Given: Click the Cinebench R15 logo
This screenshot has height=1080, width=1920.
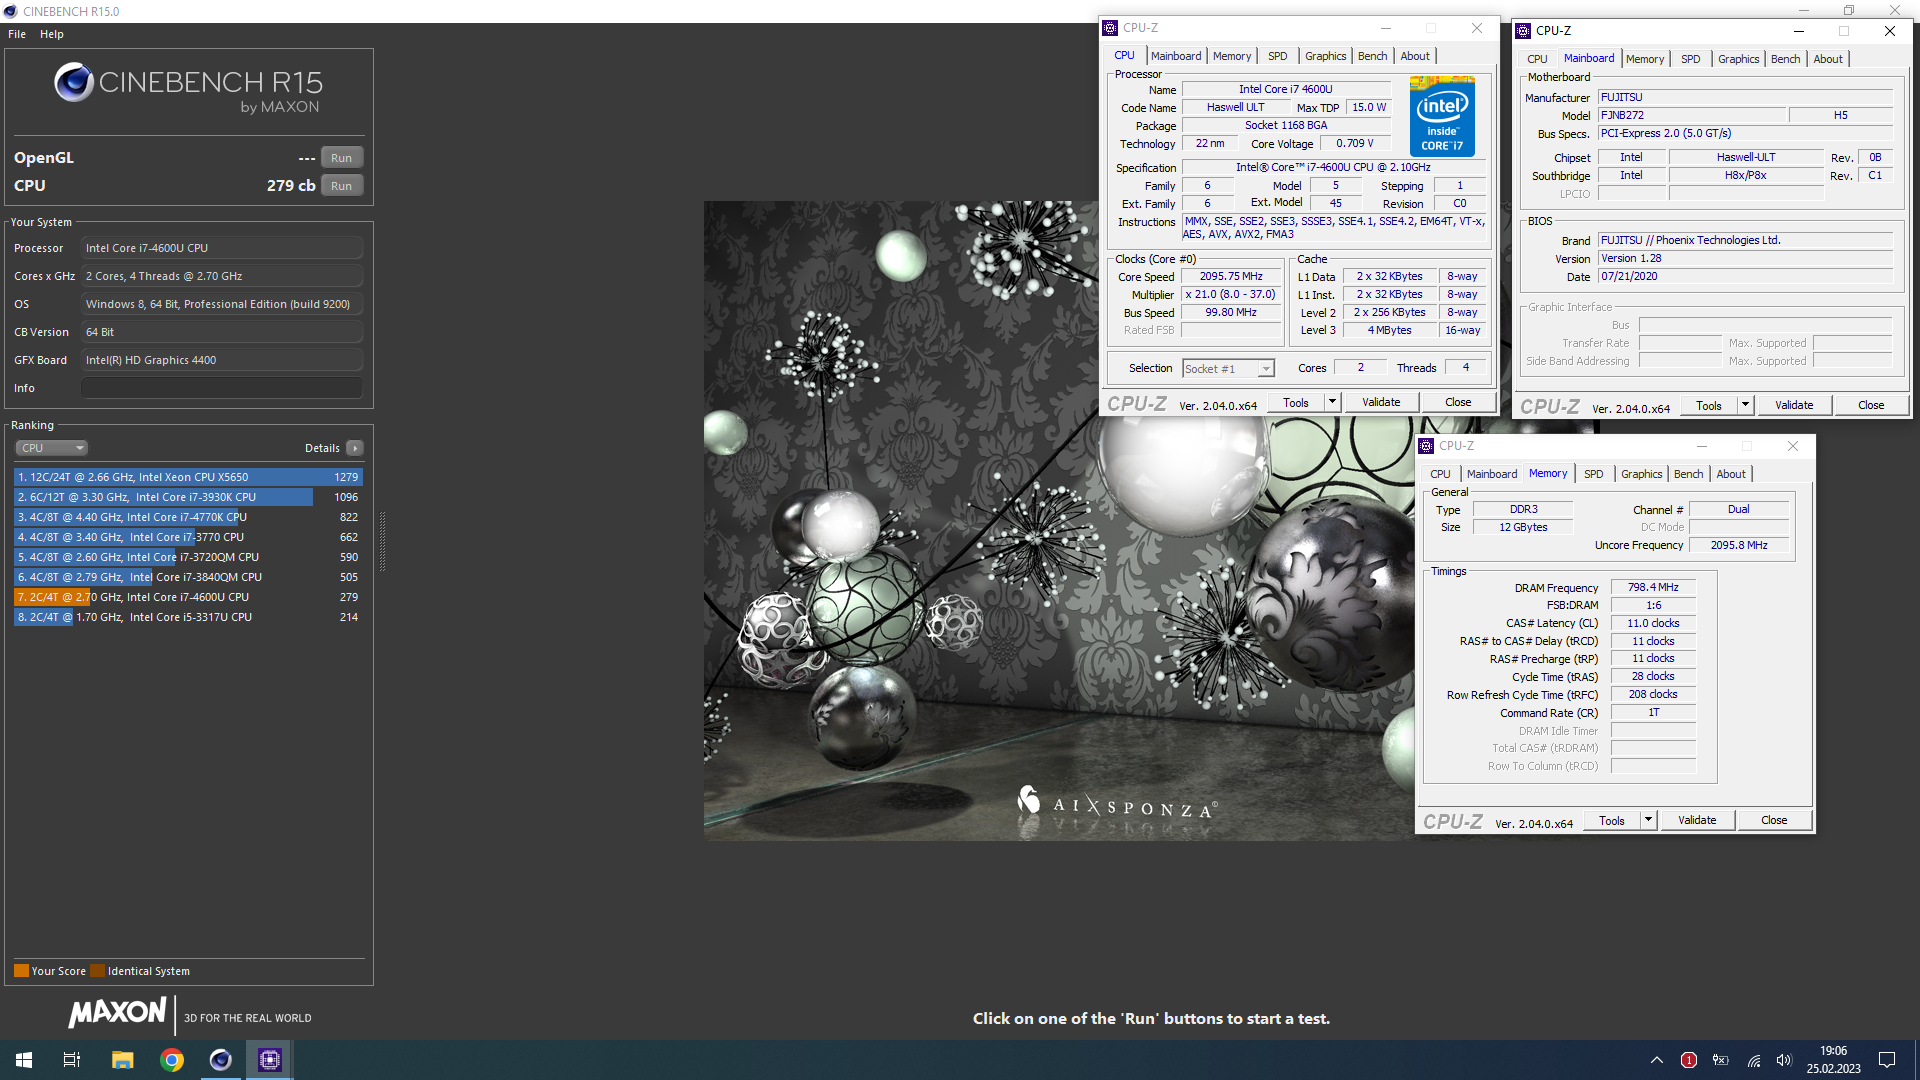Looking at the screenshot, I should 188,87.
